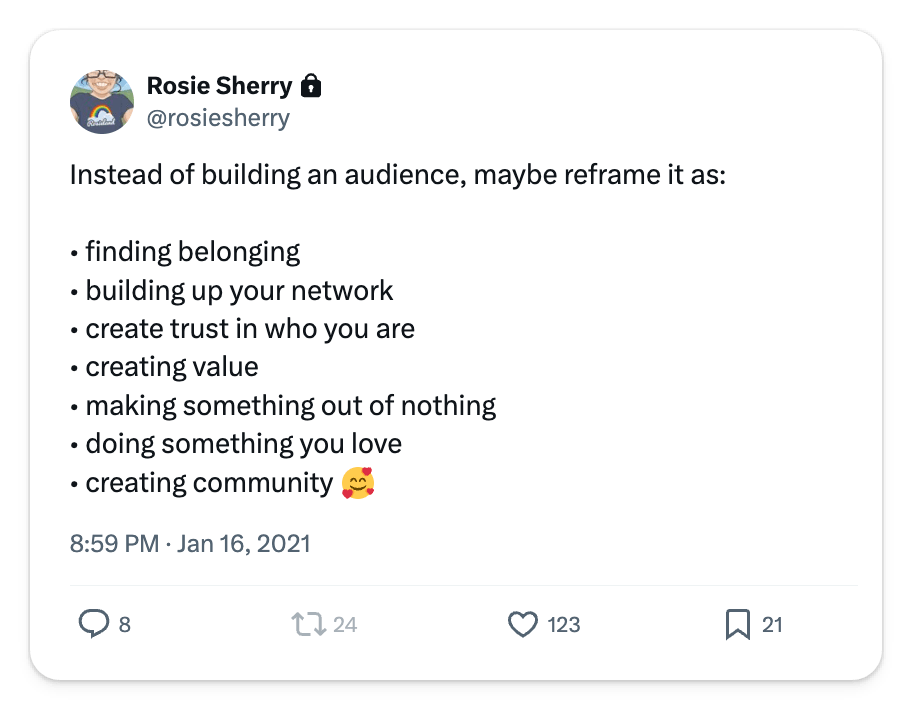The height and width of the screenshot is (710, 912).
Task: Expand replies by clicking the reply count 8
Action: (x=123, y=624)
